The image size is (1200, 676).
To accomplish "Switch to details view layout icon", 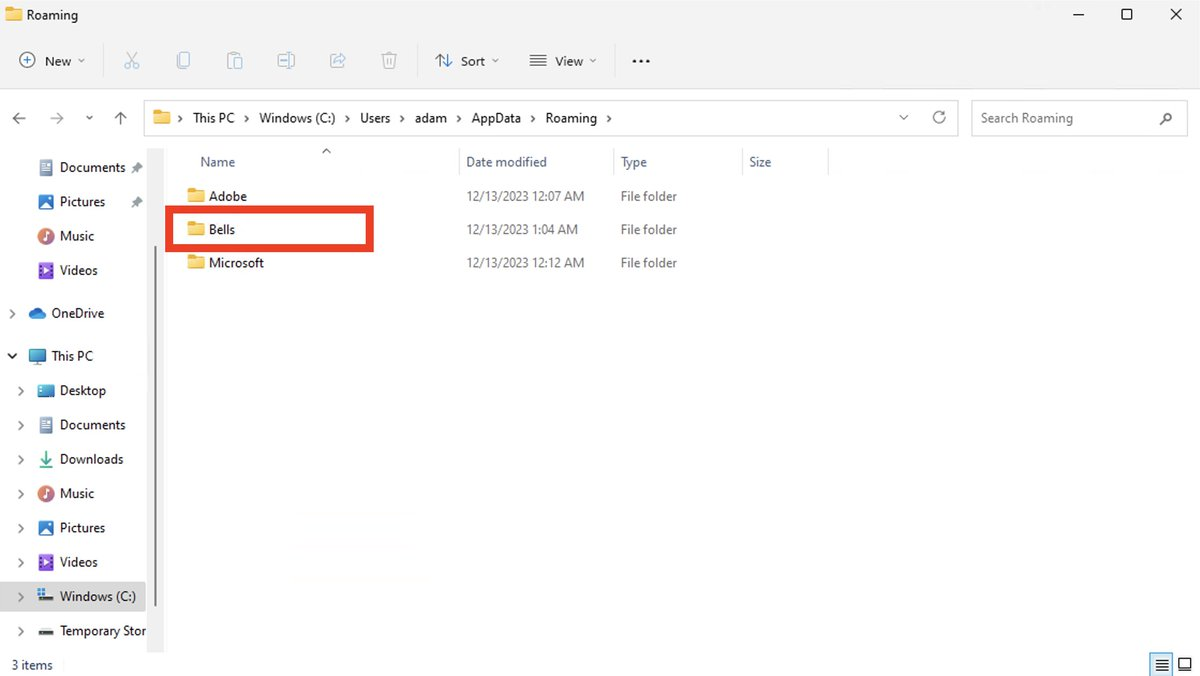I will (x=1161, y=664).
